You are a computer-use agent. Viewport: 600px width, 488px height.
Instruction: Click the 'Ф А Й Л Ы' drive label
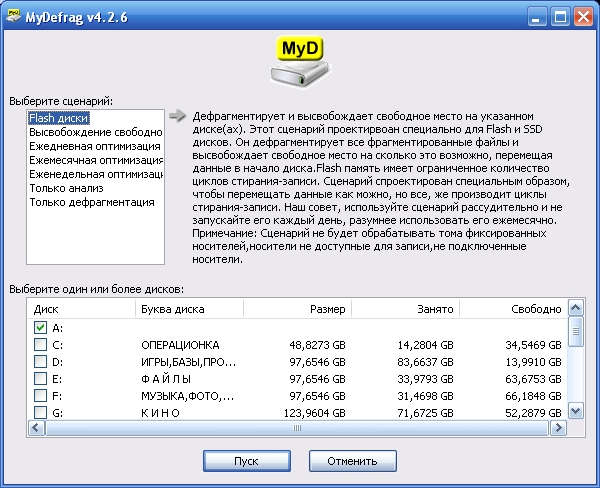166,379
